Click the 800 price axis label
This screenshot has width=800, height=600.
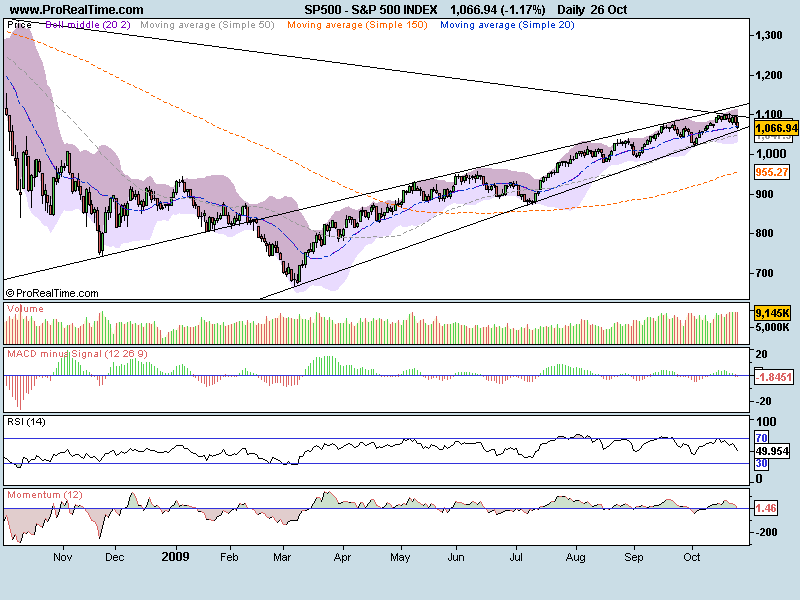pos(766,233)
